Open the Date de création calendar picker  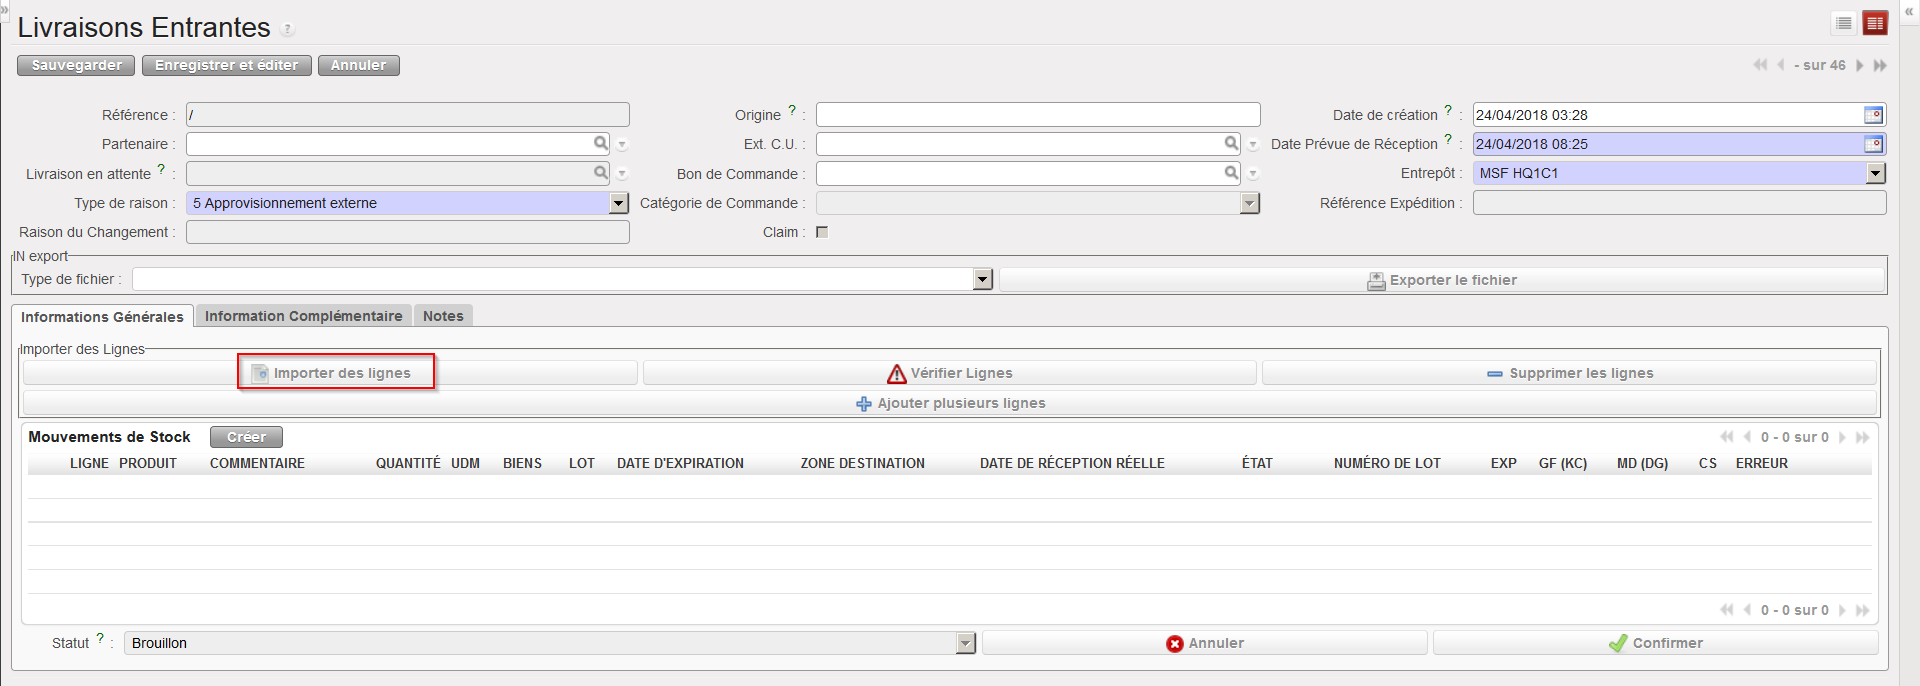(x=1873, y=115)
